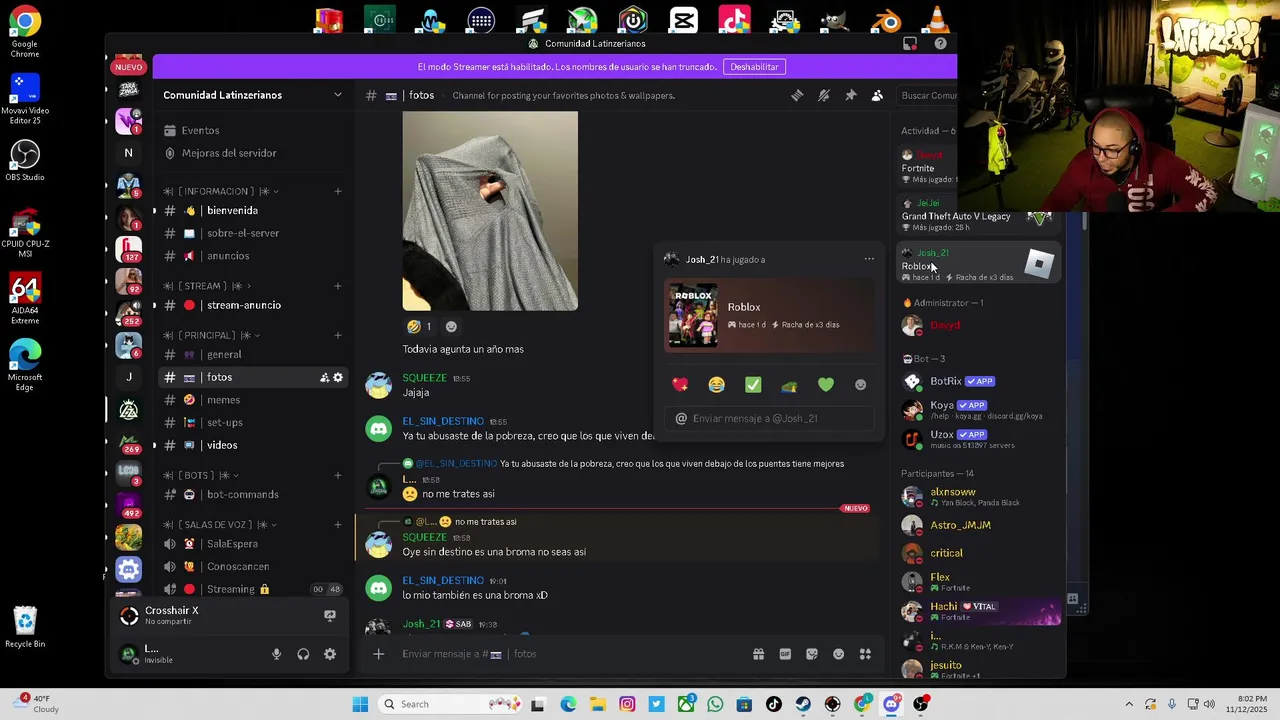Screen dimensions: 1280x720
Task: Open the GIF picker
Action: click(785, 654)
